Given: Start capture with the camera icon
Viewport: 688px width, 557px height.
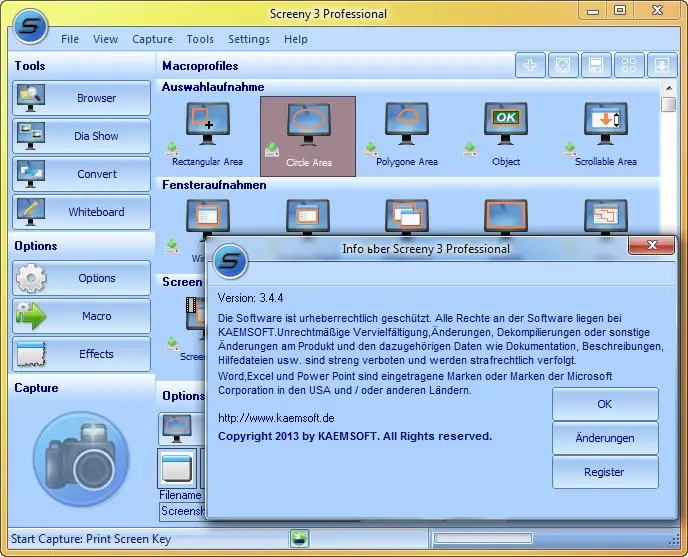Looking at the screenshot, I should pos(81,459).
